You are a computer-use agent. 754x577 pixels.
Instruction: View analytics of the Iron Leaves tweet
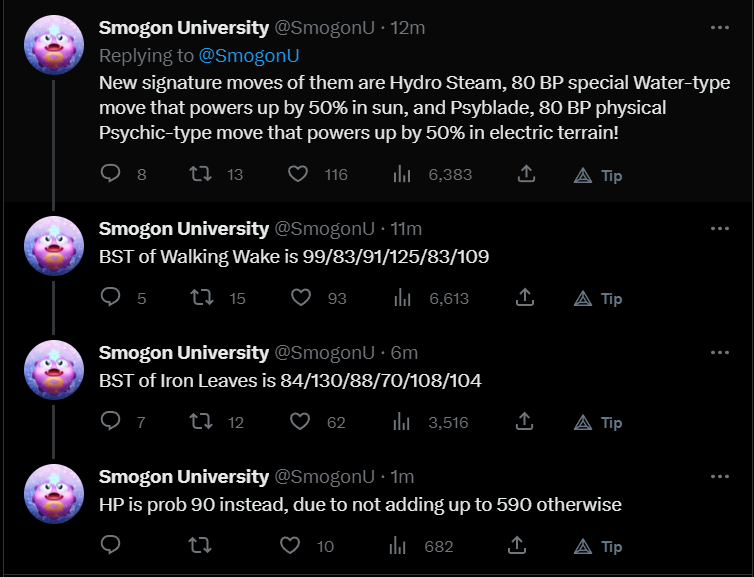point(402,422)
